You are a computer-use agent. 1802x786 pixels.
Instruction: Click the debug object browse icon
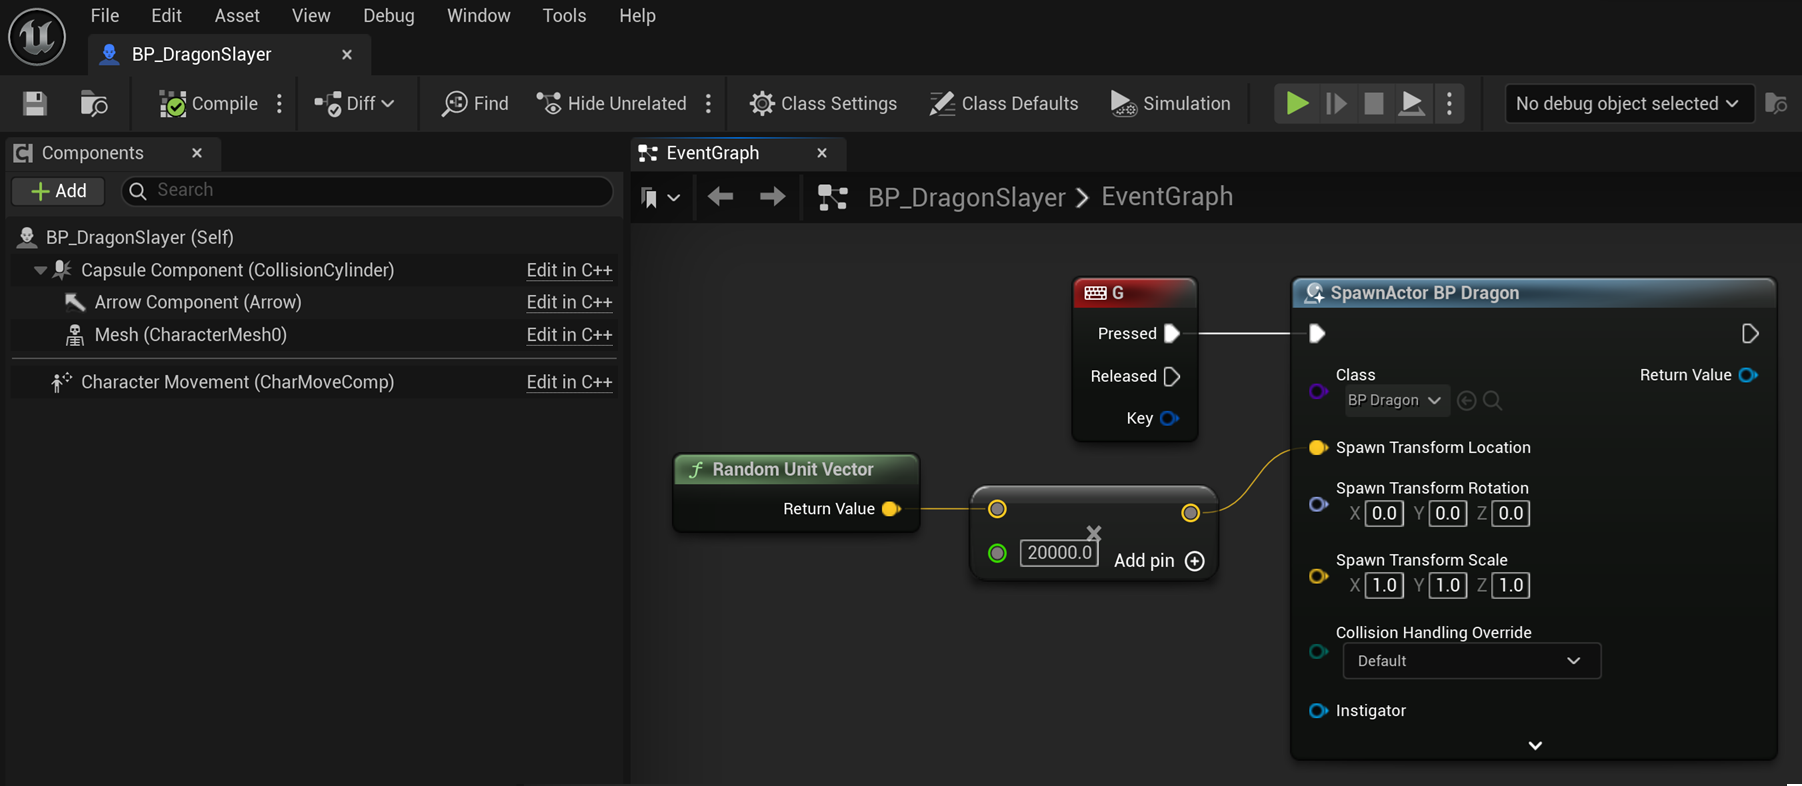[x=1776, y=103]
